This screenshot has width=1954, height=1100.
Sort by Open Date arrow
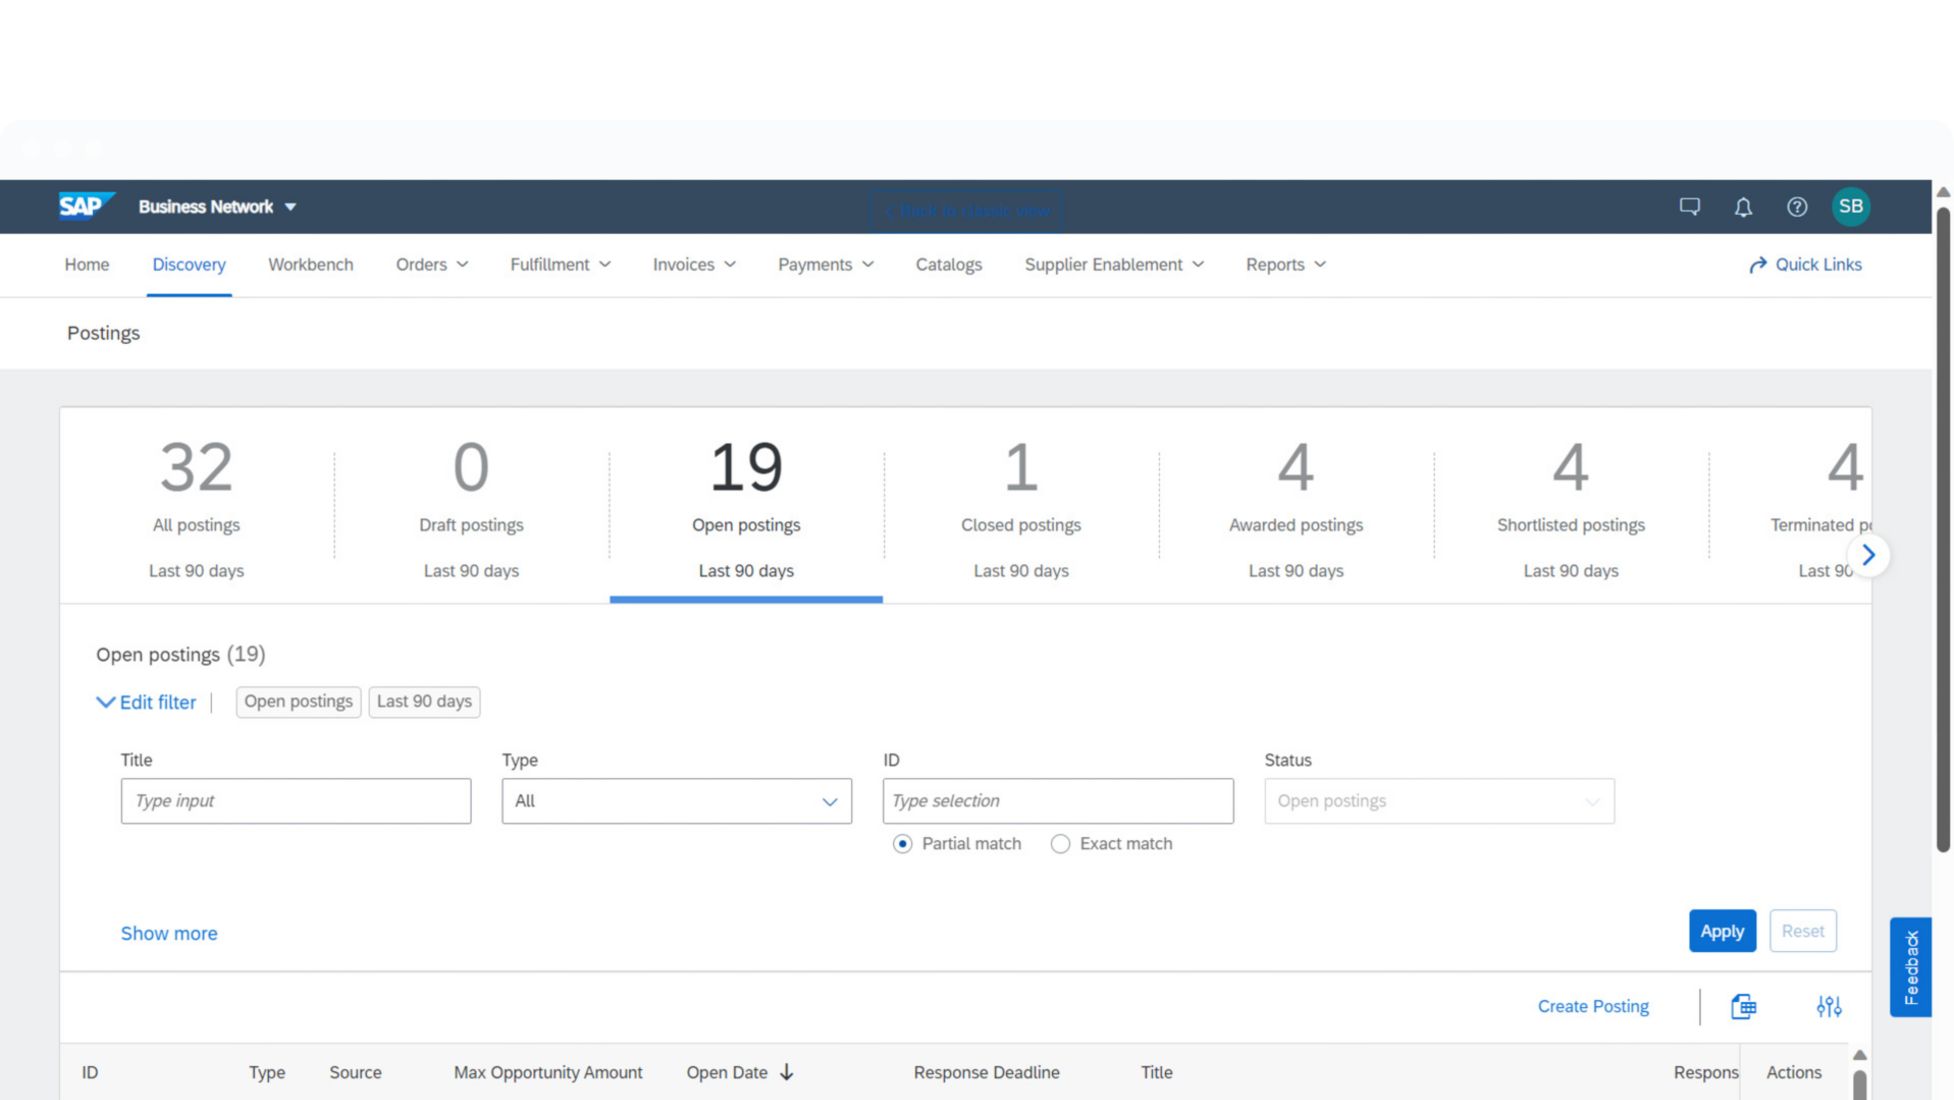[x=787, y=1072]
